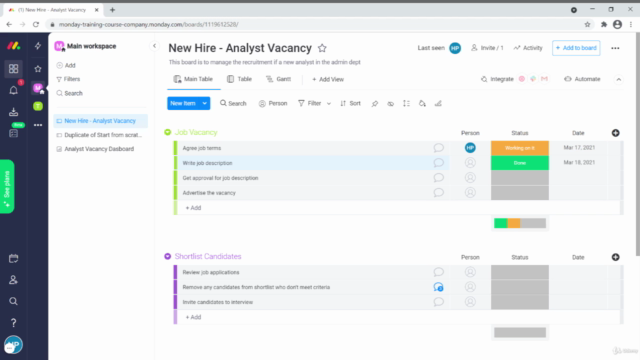Open favorites star in second rail

pos(38,69)
